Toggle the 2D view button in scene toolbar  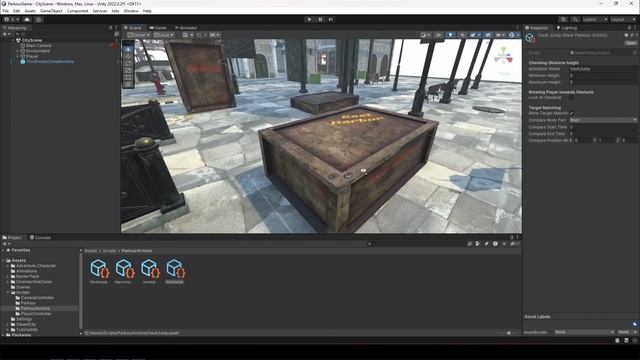pos(439,35)
